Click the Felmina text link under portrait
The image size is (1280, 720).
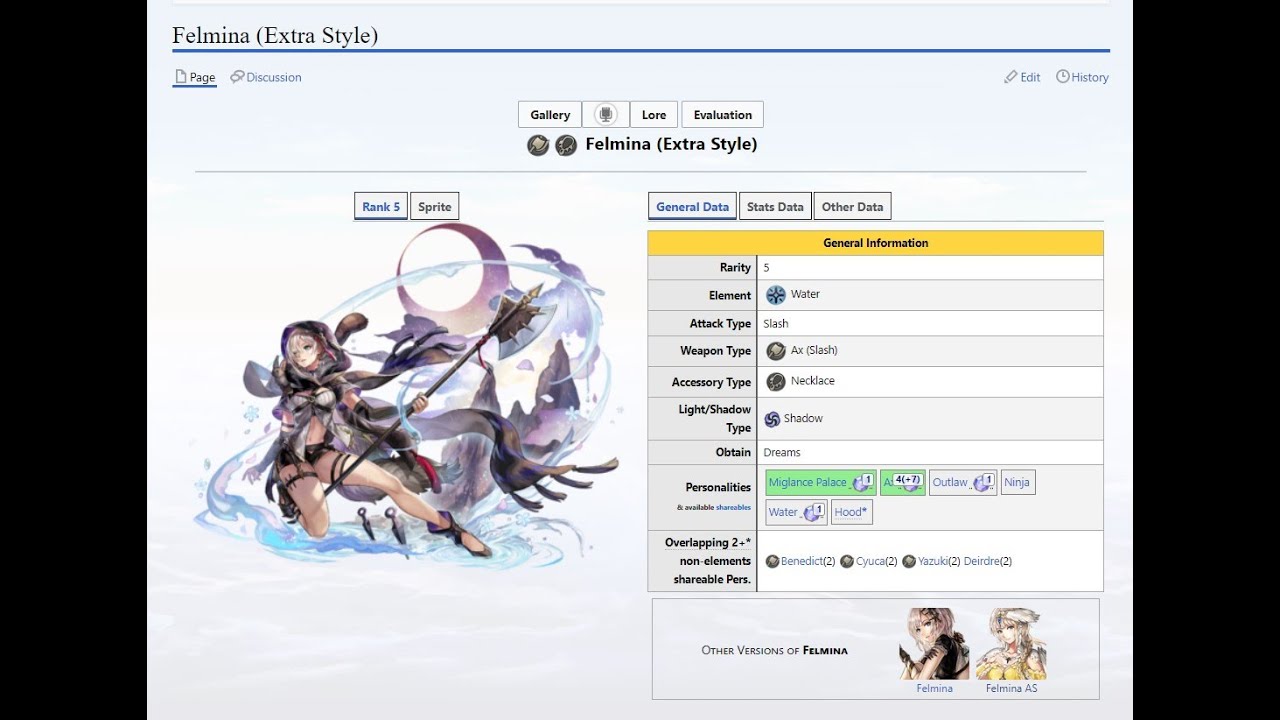tap(934, 688)
